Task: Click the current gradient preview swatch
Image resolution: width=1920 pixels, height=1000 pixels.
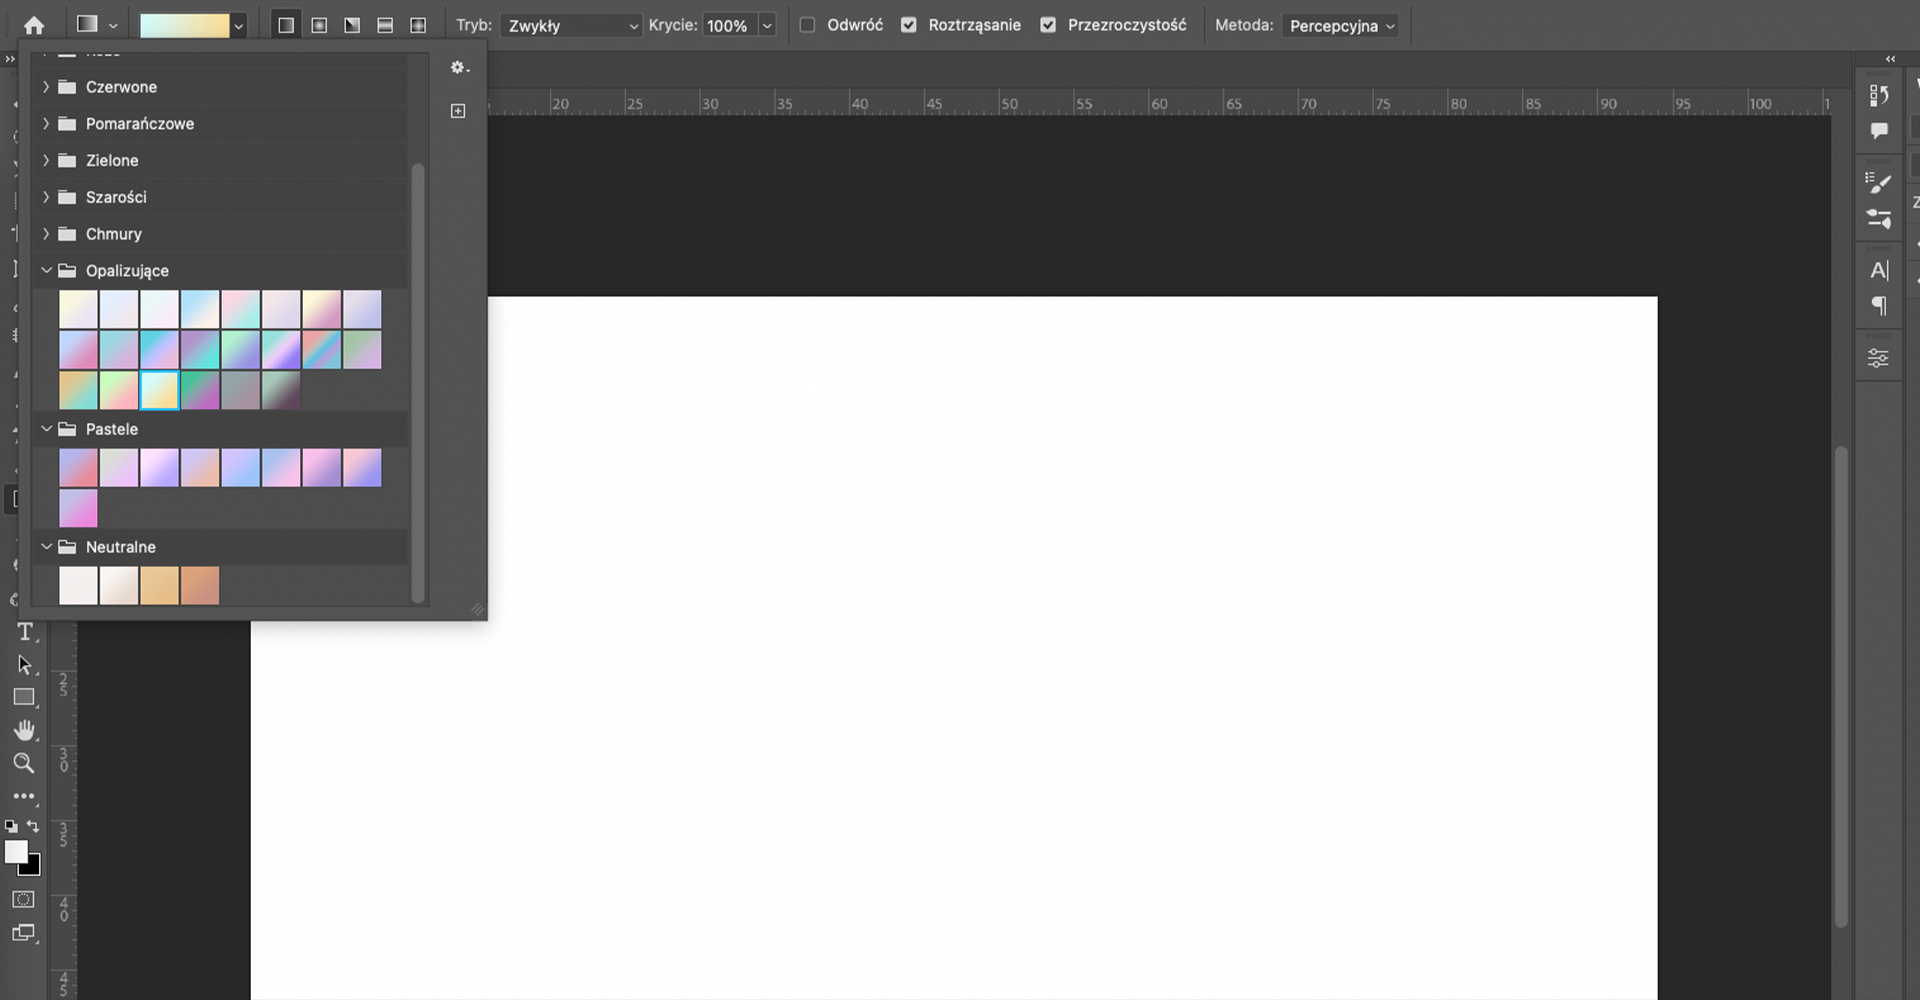Action: 185,25
